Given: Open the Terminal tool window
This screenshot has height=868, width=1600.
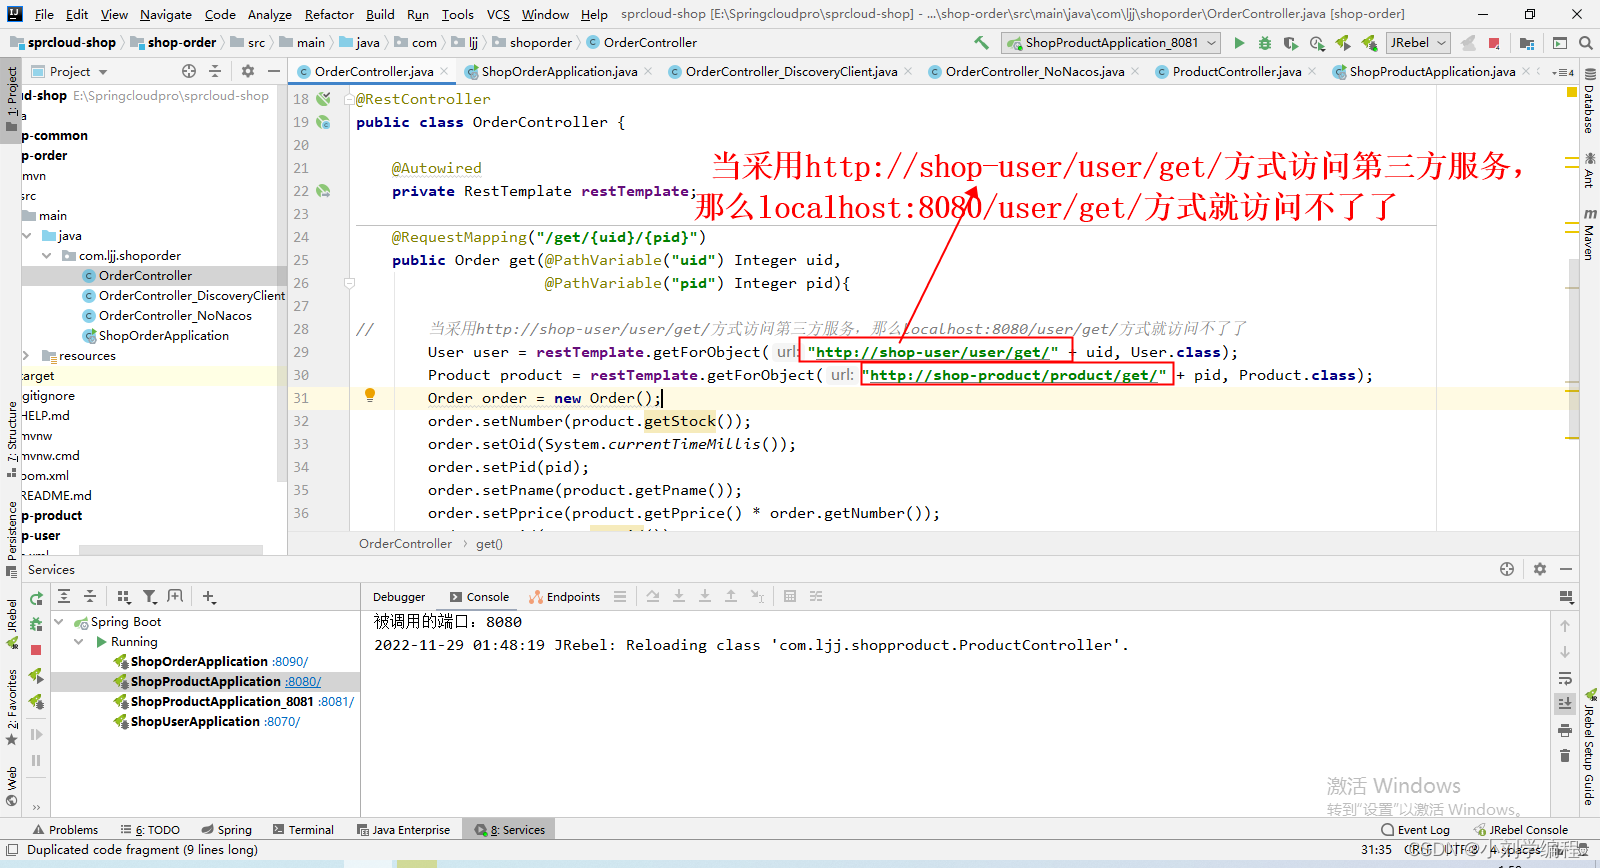Looking at the screenshot, I should [x=303, y=830].
